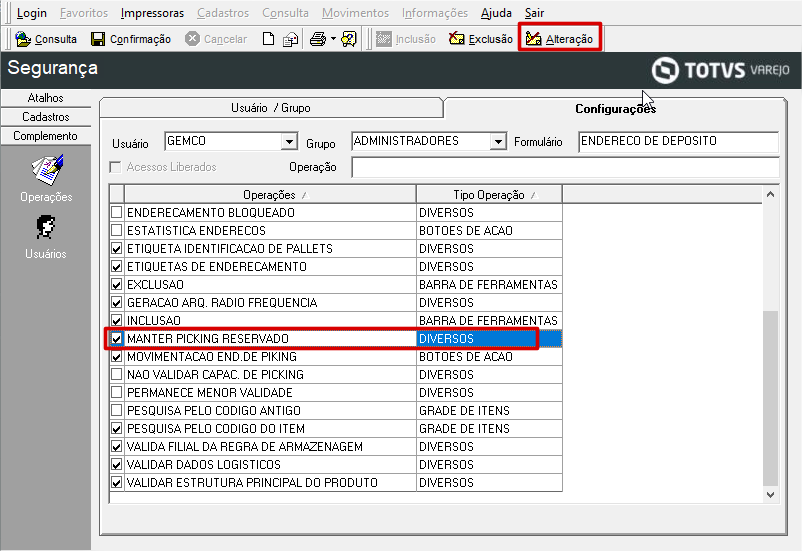The height and width of the screenshot is (551, 802).
Task: Open the Usuários sidebar icon
Action: (x=46, y=228)
